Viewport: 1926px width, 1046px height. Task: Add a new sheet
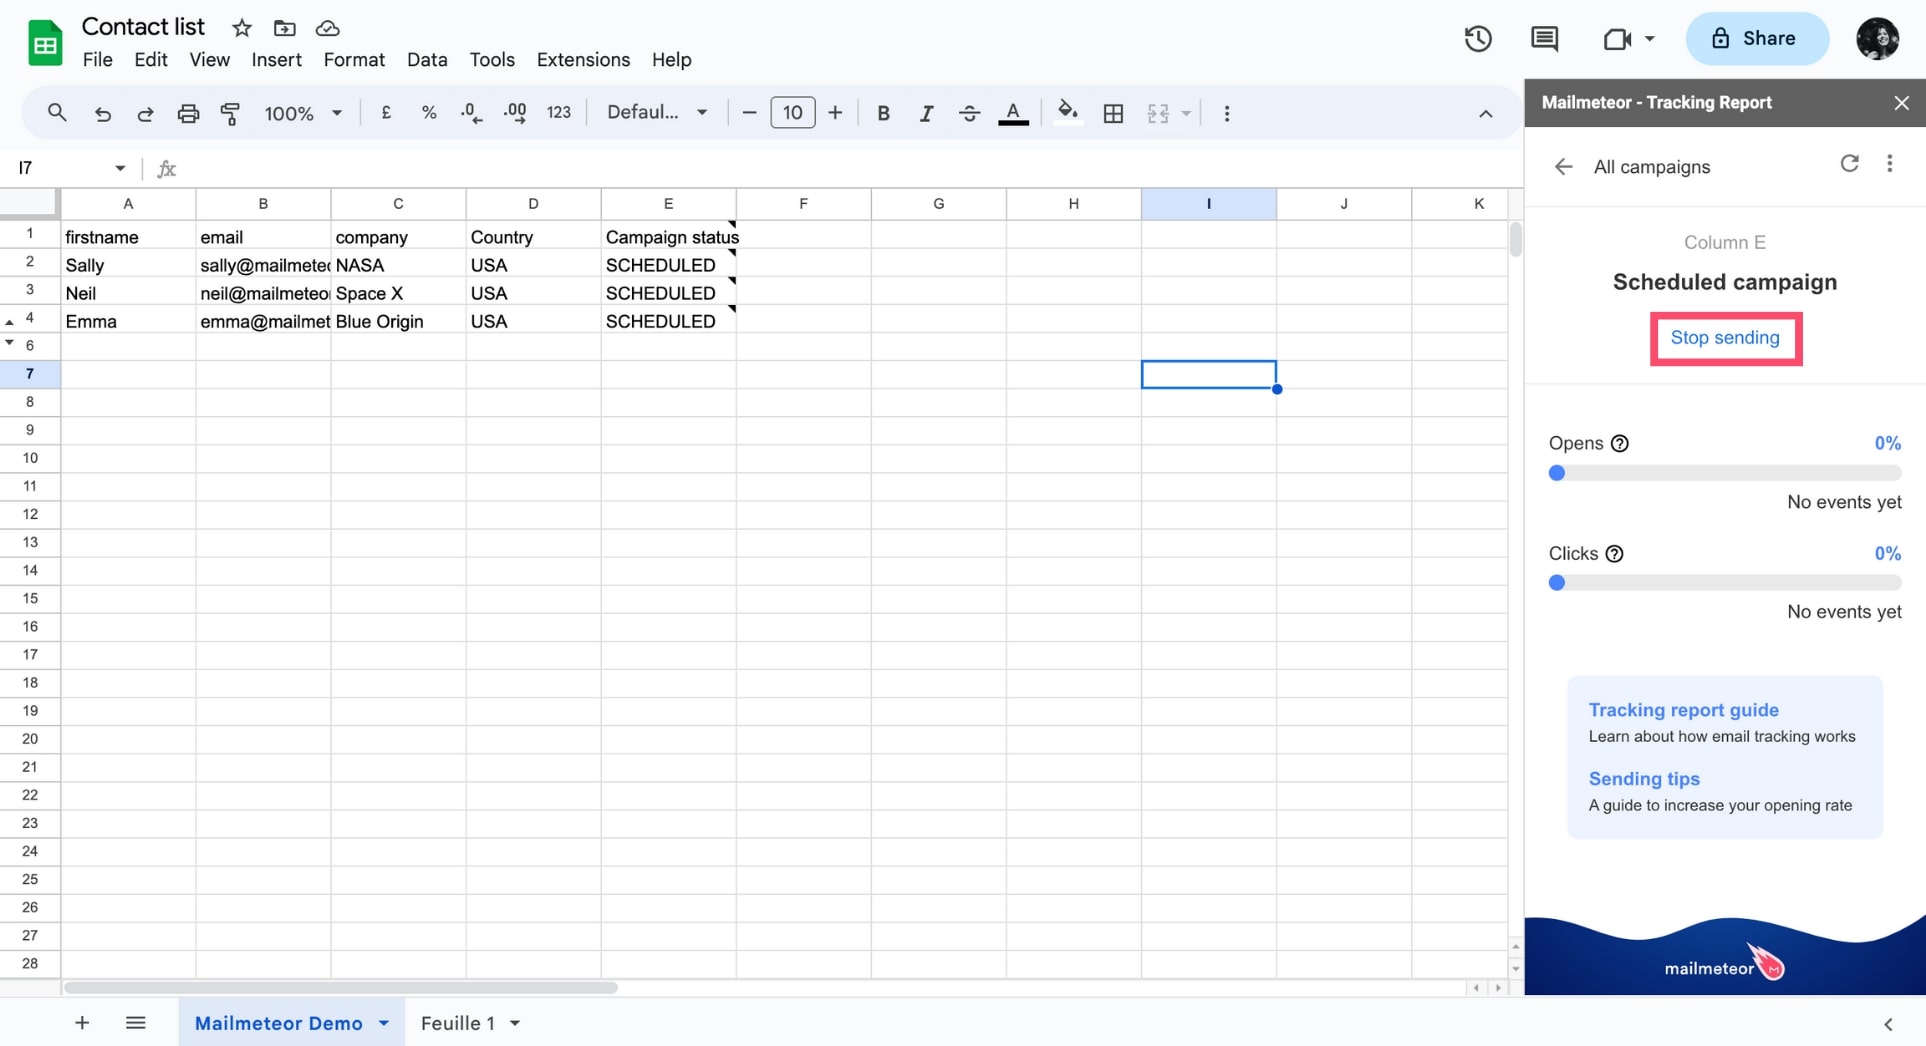82,1023
